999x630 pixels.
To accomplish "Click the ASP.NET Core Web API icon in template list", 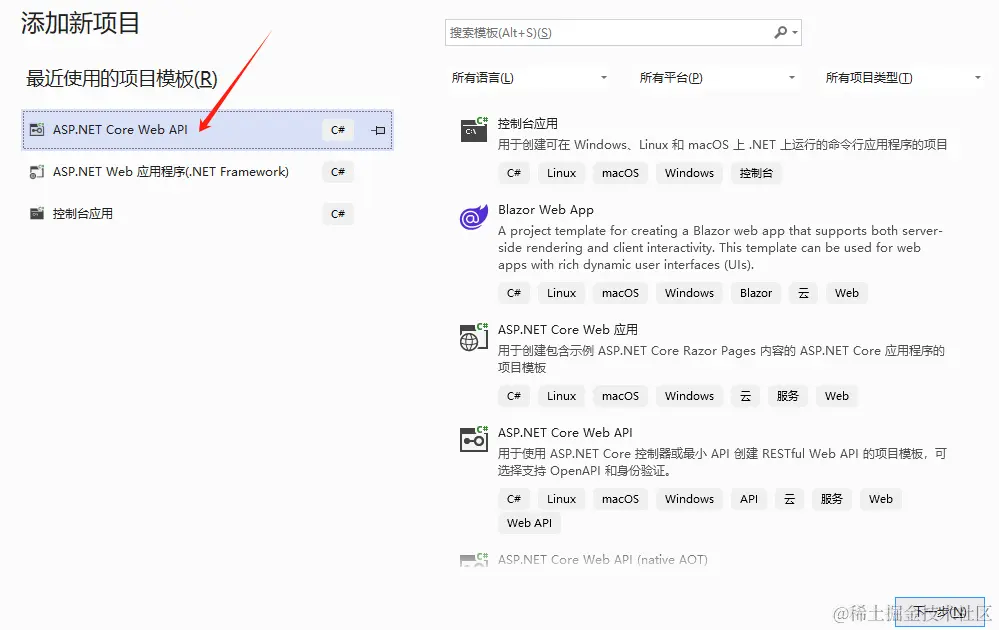I will [474, 440].
